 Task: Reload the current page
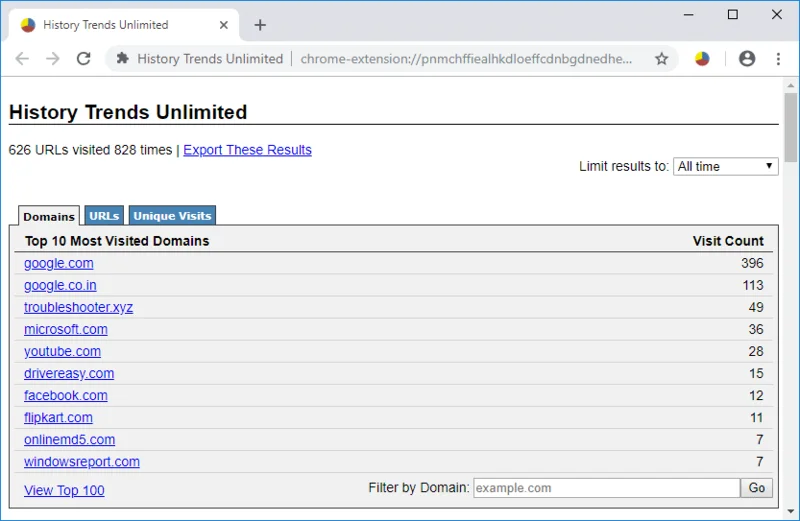pos(84,59)
